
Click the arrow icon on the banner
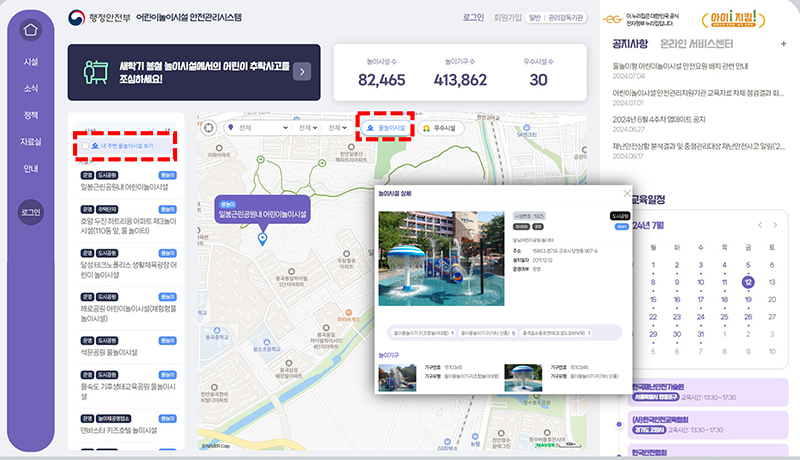[302, 71]
